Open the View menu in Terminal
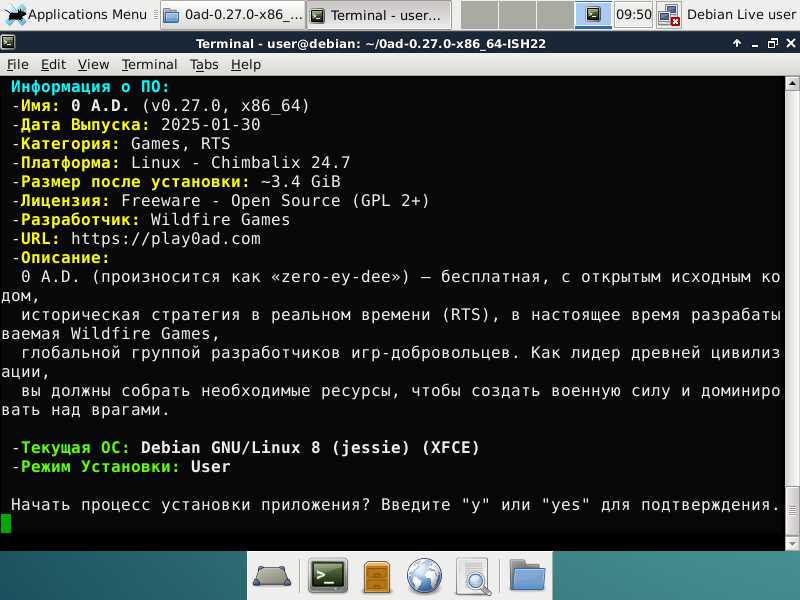Viewport: 800px width, 600px height. coord(93,65)
